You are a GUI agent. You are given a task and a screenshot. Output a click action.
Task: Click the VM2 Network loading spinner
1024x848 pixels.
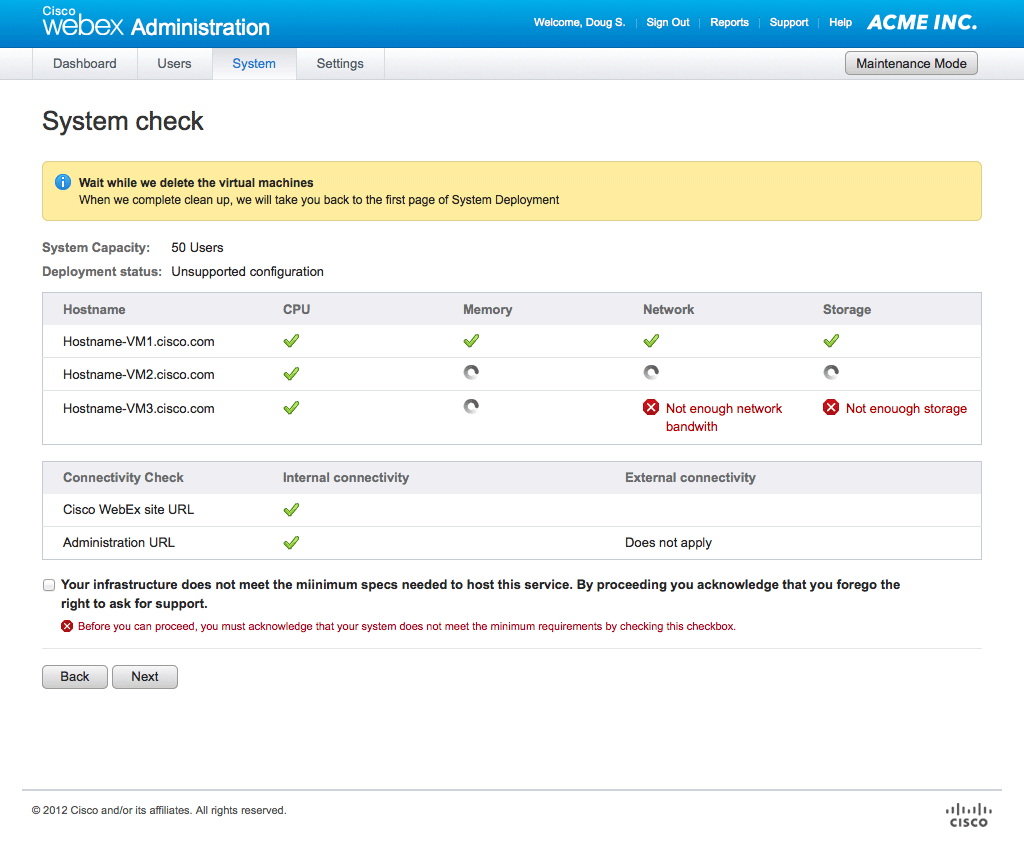(651, 373)
